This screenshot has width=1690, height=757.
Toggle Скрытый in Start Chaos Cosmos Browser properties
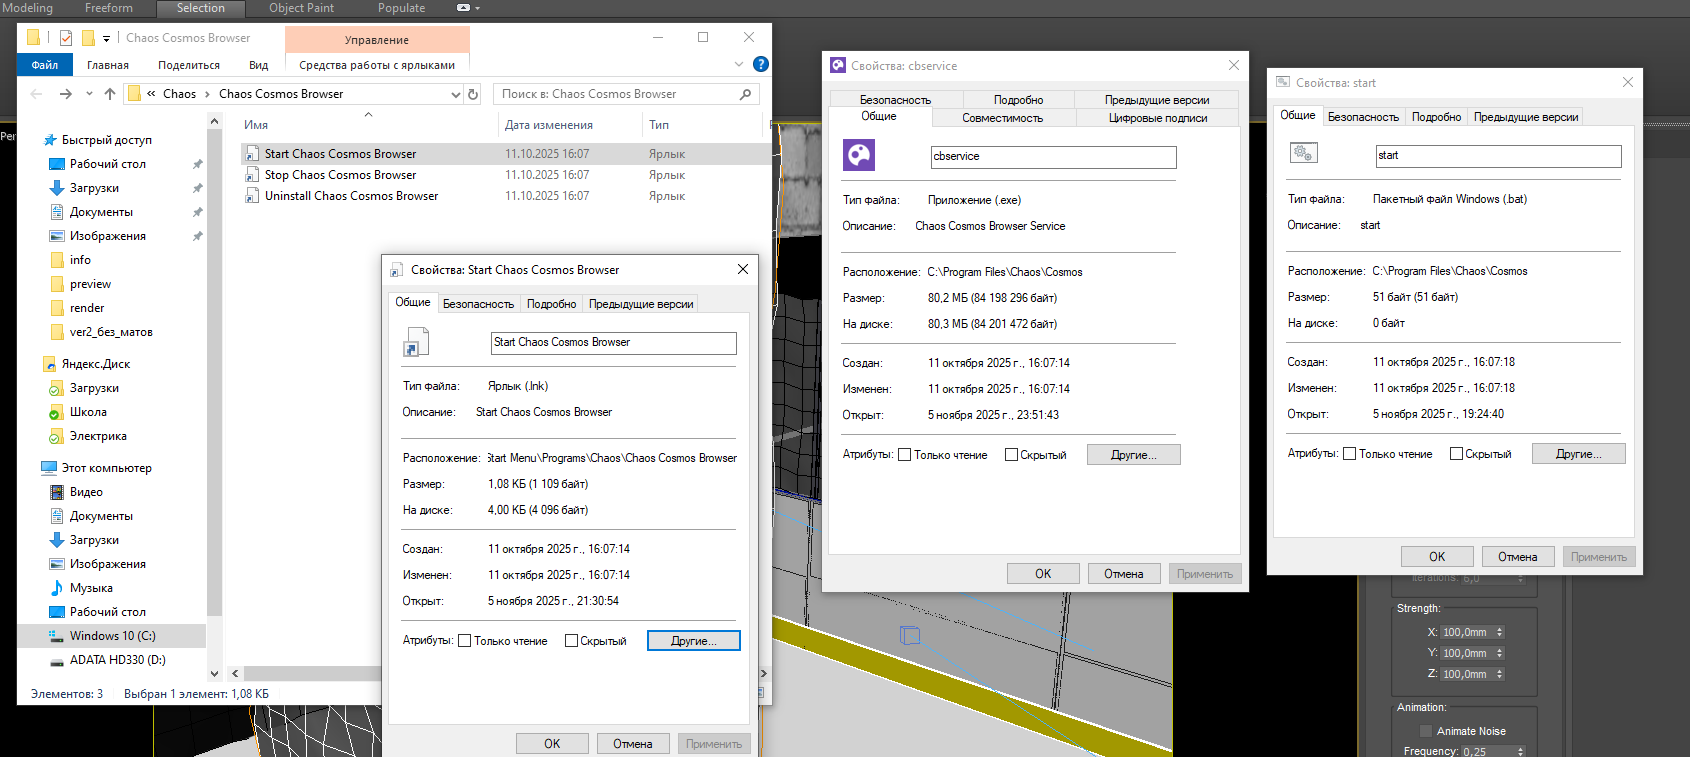click(571, 641)
